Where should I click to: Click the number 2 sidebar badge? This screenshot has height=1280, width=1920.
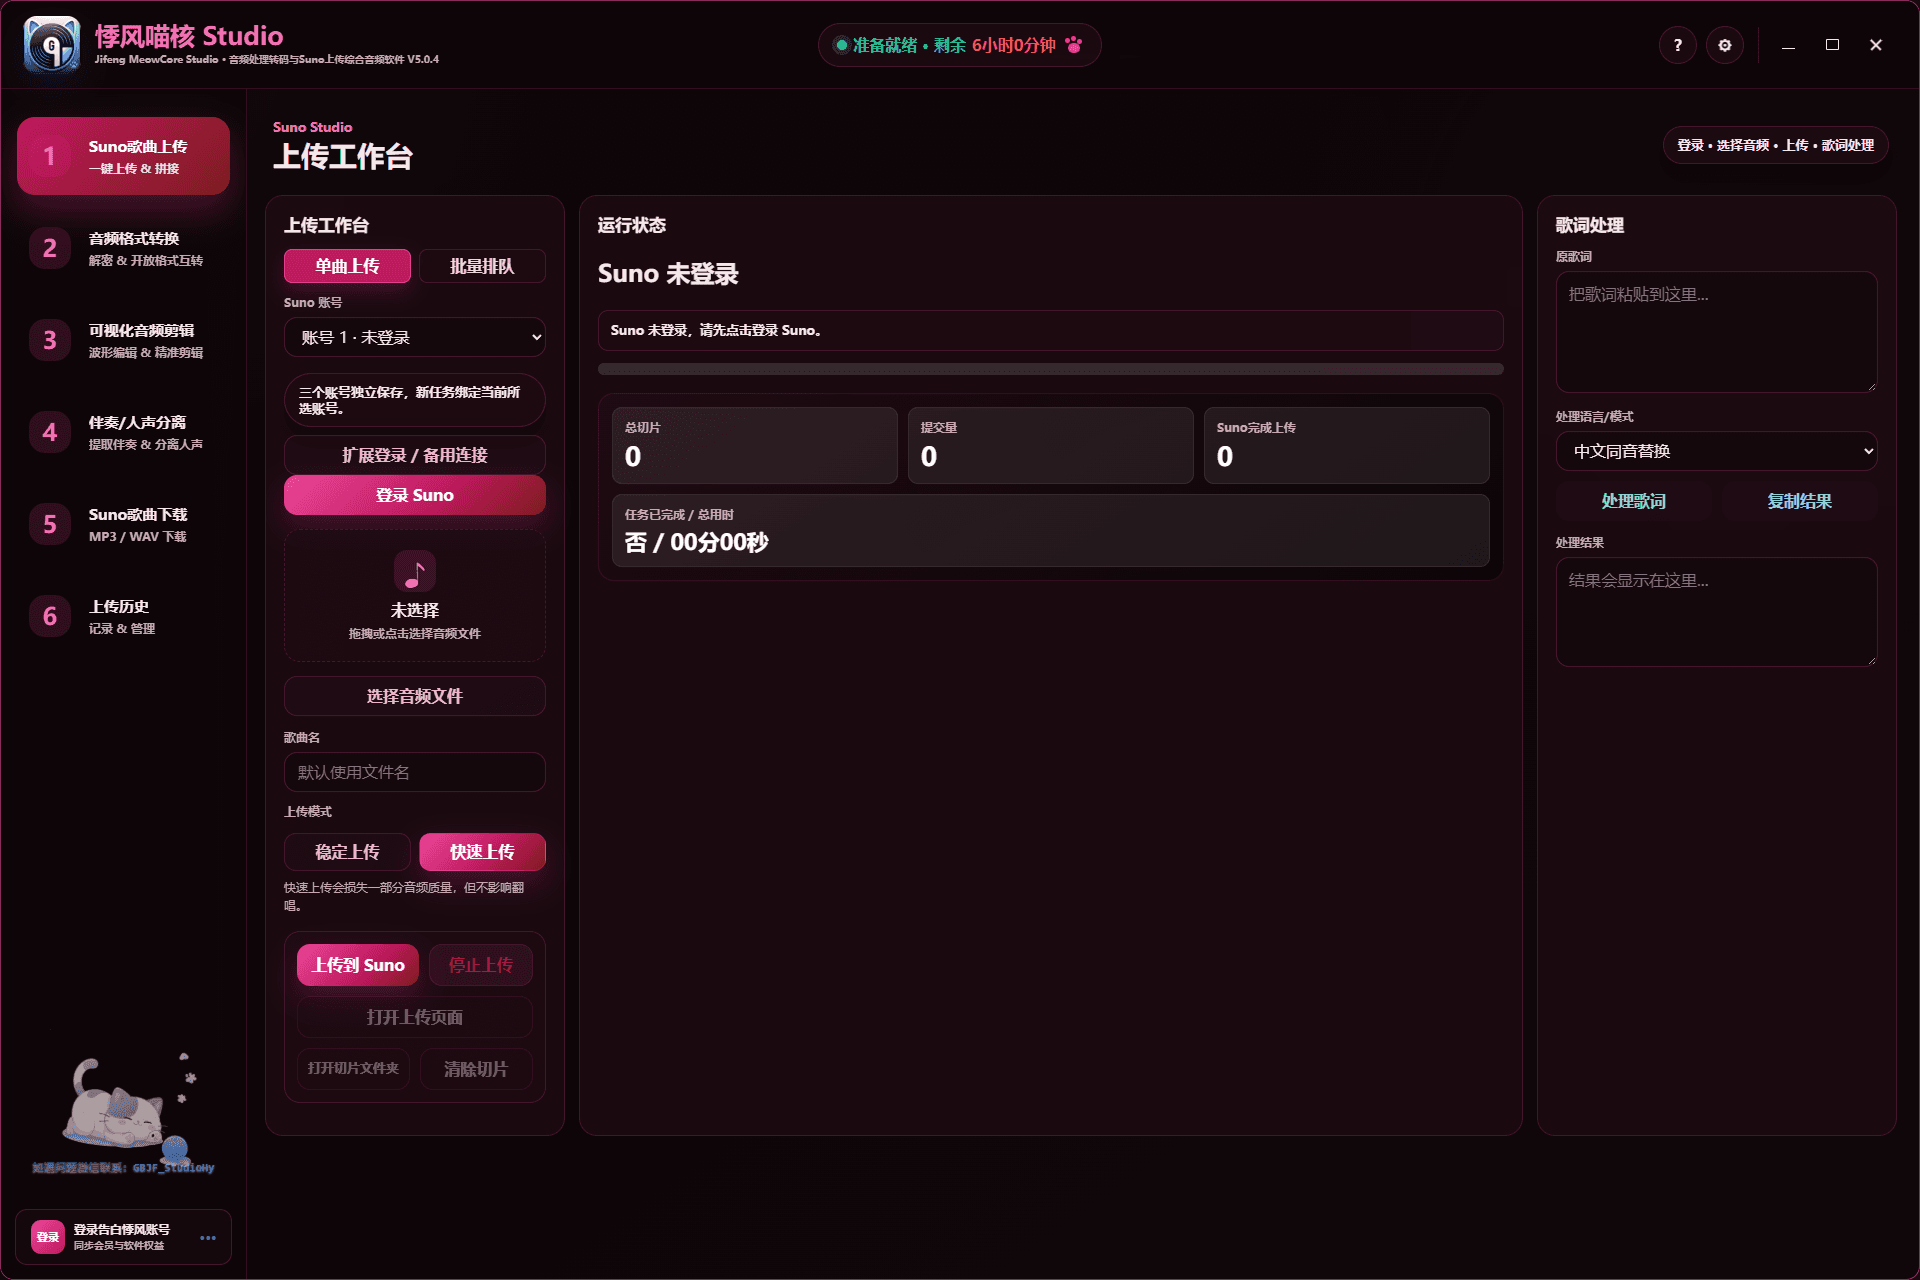[49, 248]
